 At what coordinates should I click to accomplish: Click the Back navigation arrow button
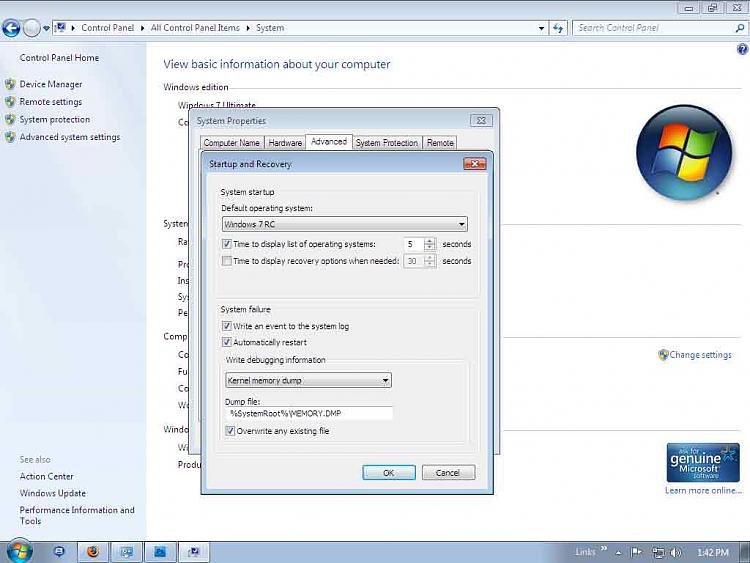[x=11, y=28]
